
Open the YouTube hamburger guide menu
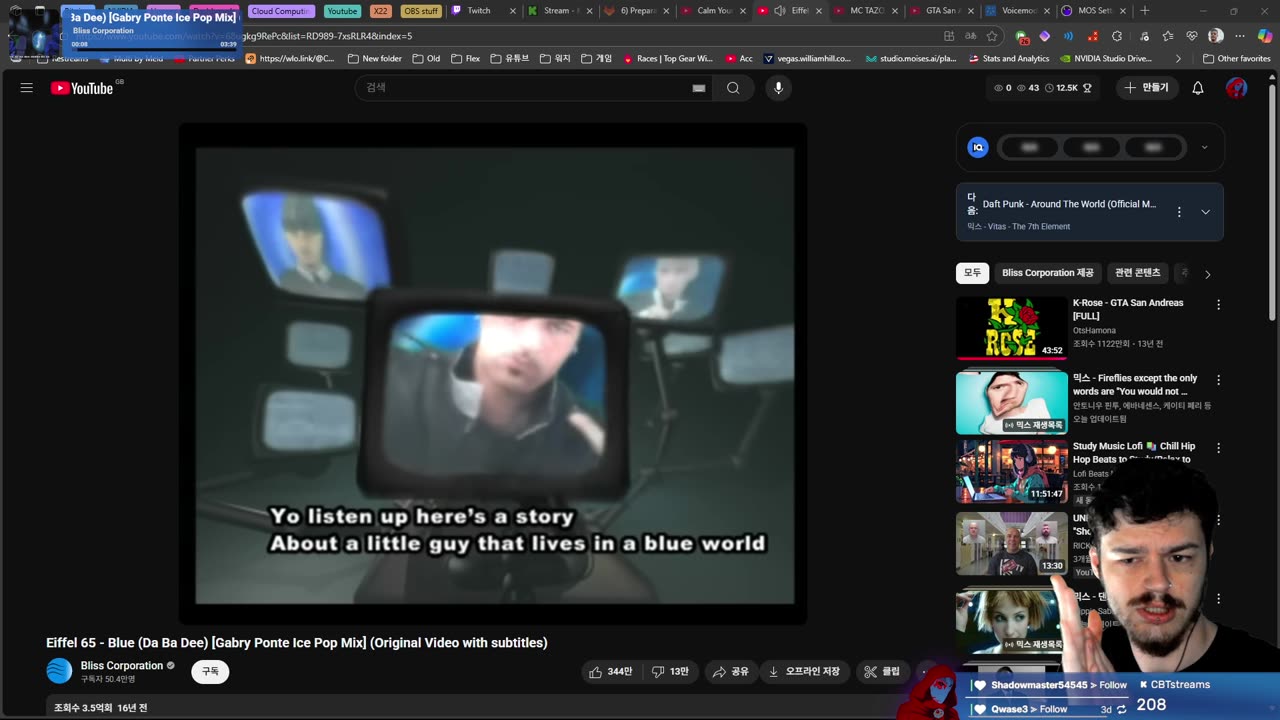click(27, 88)
